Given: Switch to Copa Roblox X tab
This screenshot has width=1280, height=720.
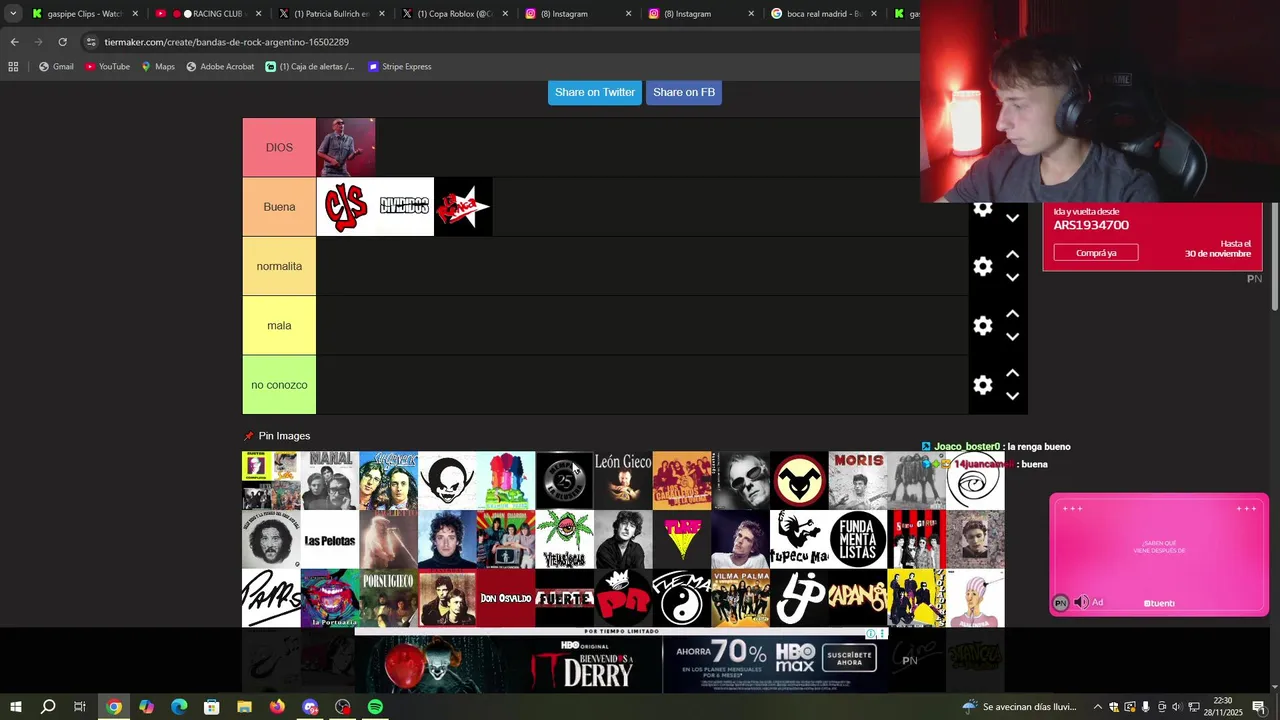Looking at the screenshot, I should (x=455, y=14).
